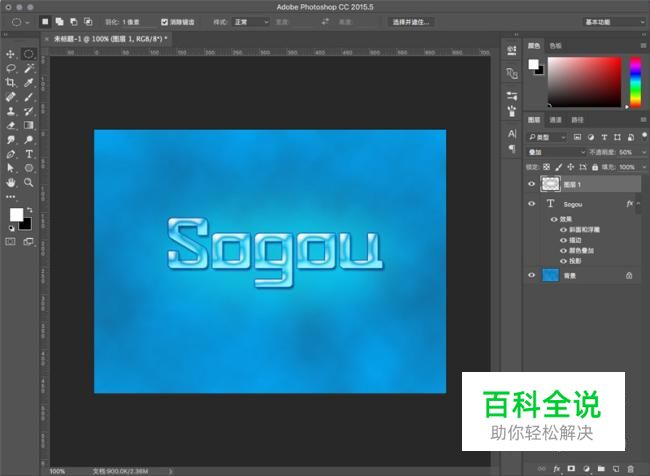Select the Eyedropper tool
650x476 pixels.
(28, 83)
